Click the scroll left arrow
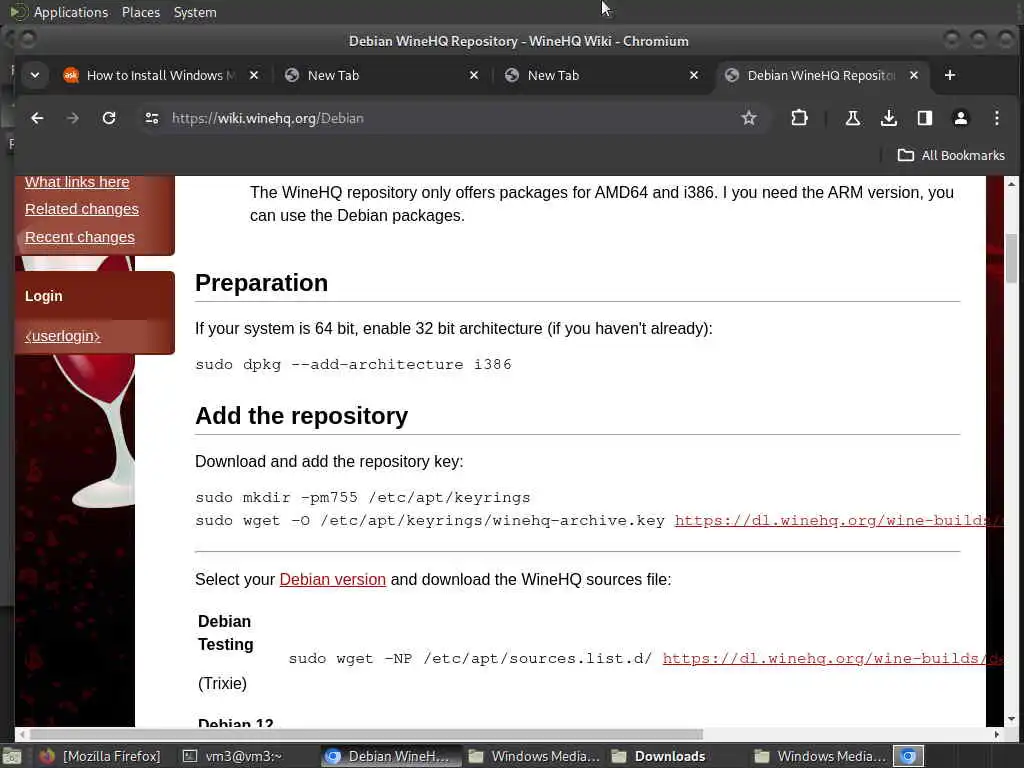 coord(23,734)
